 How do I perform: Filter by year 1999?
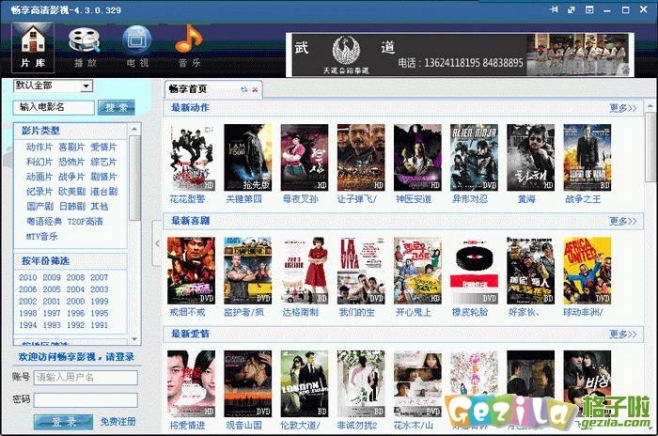(99, 301)
